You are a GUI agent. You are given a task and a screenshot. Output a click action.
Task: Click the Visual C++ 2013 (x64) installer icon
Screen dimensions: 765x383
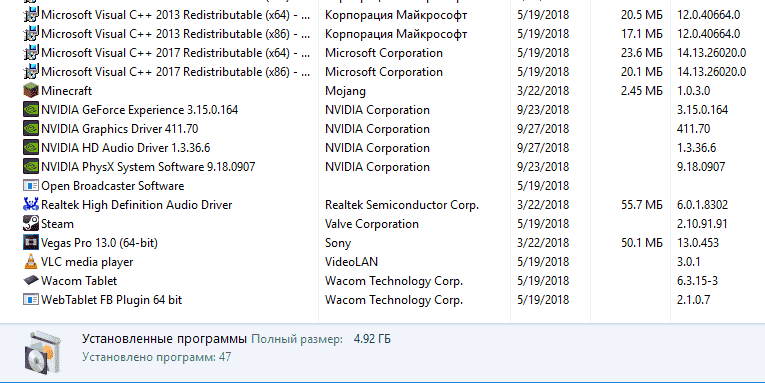31,15
